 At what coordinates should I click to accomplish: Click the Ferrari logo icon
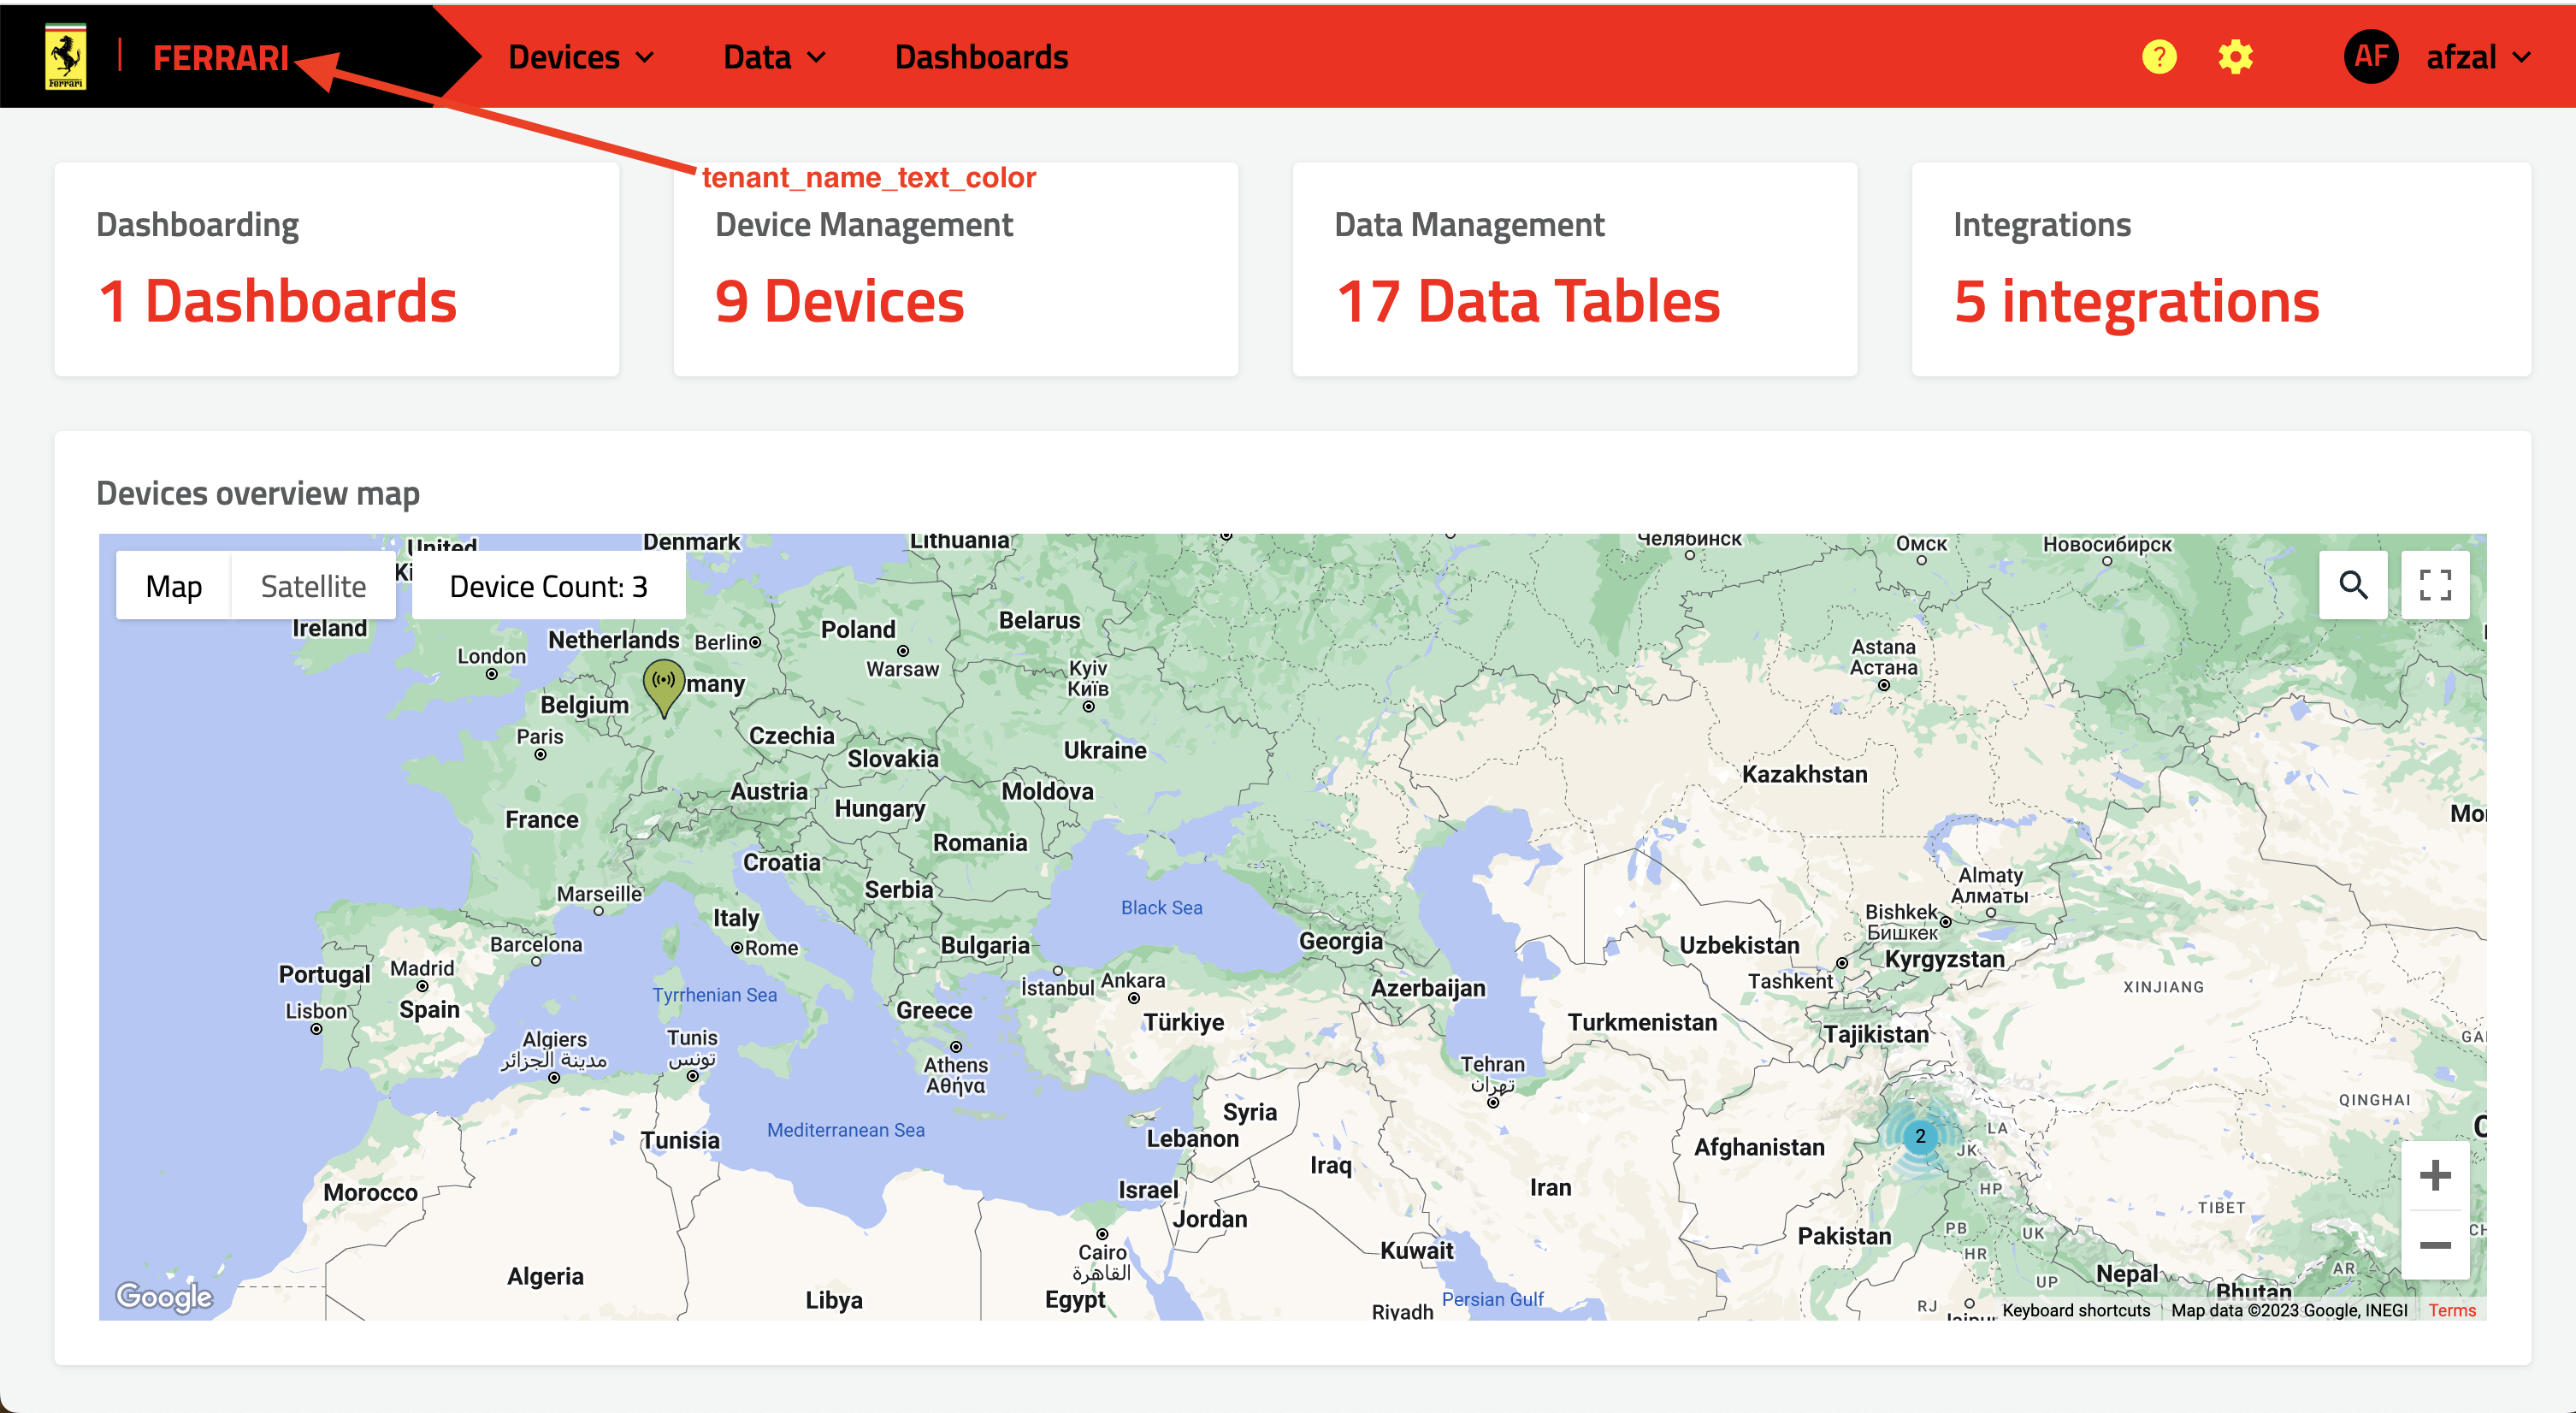point(66,57)
